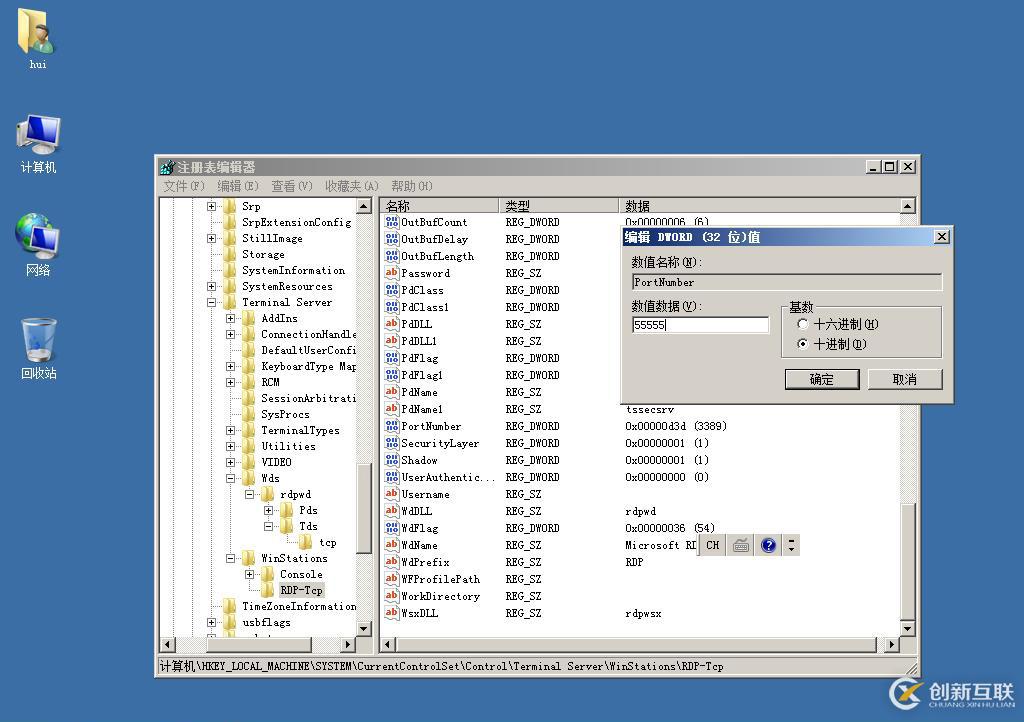Collapse the WinStations tree node
Screen dimensions: 1024x722
[231, 558]
